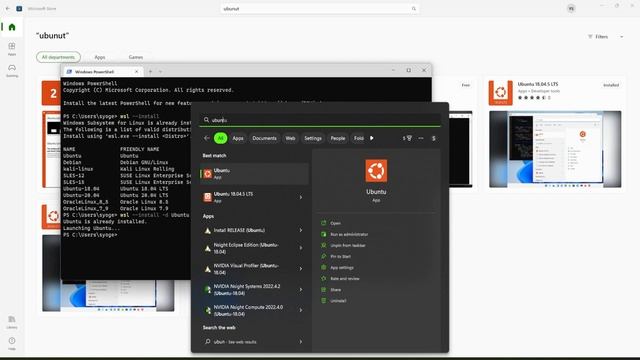Image resolution: width=640 pixels, height=360 pixels.
Task: Open PowerShell tab dropdown arrow
Action: (160, 72)
